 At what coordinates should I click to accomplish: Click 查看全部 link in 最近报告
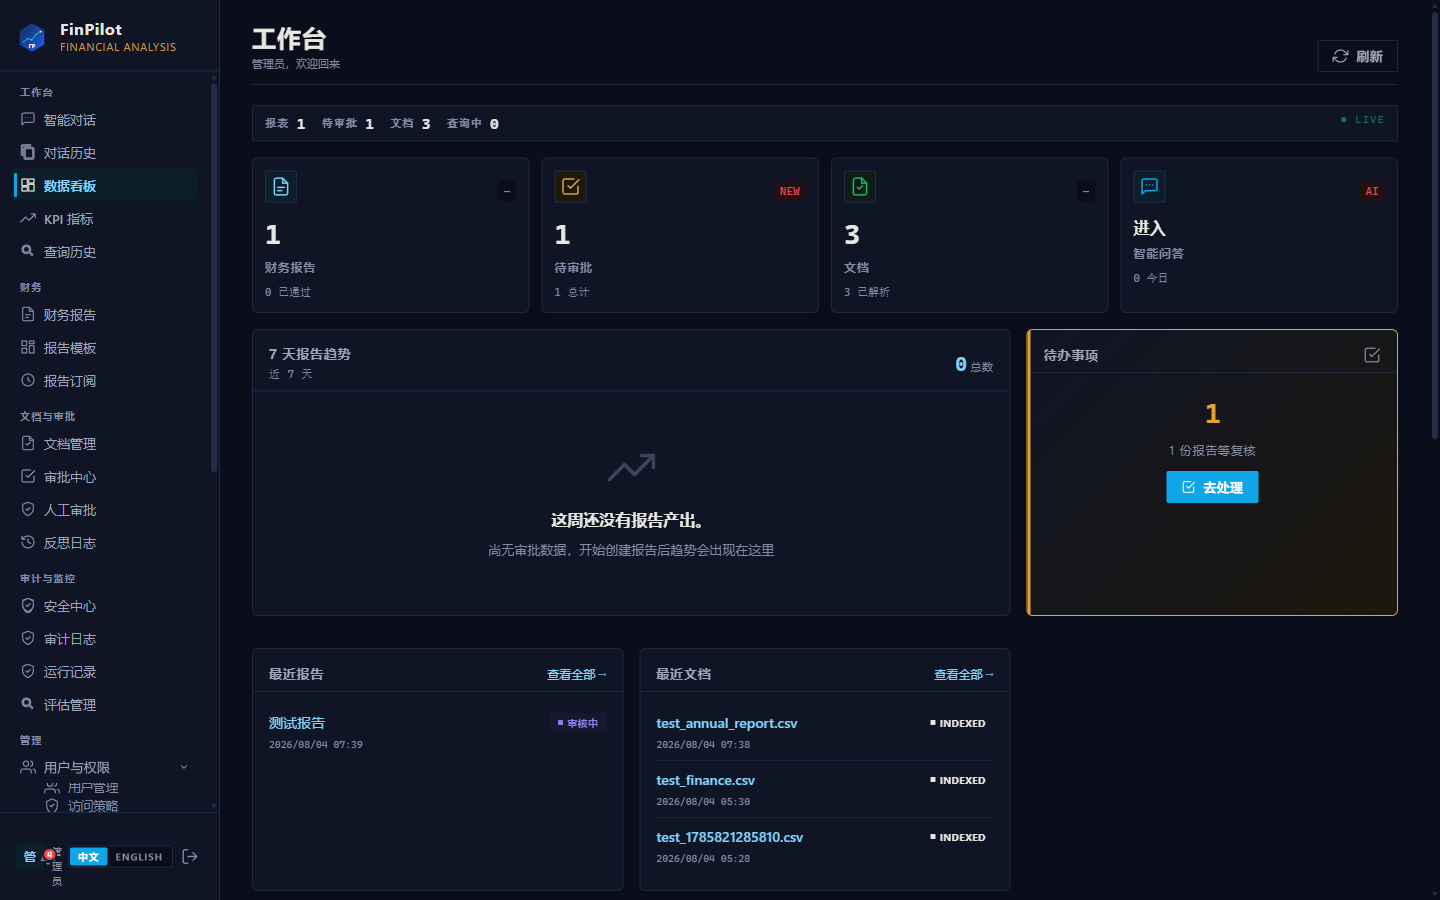577,675
